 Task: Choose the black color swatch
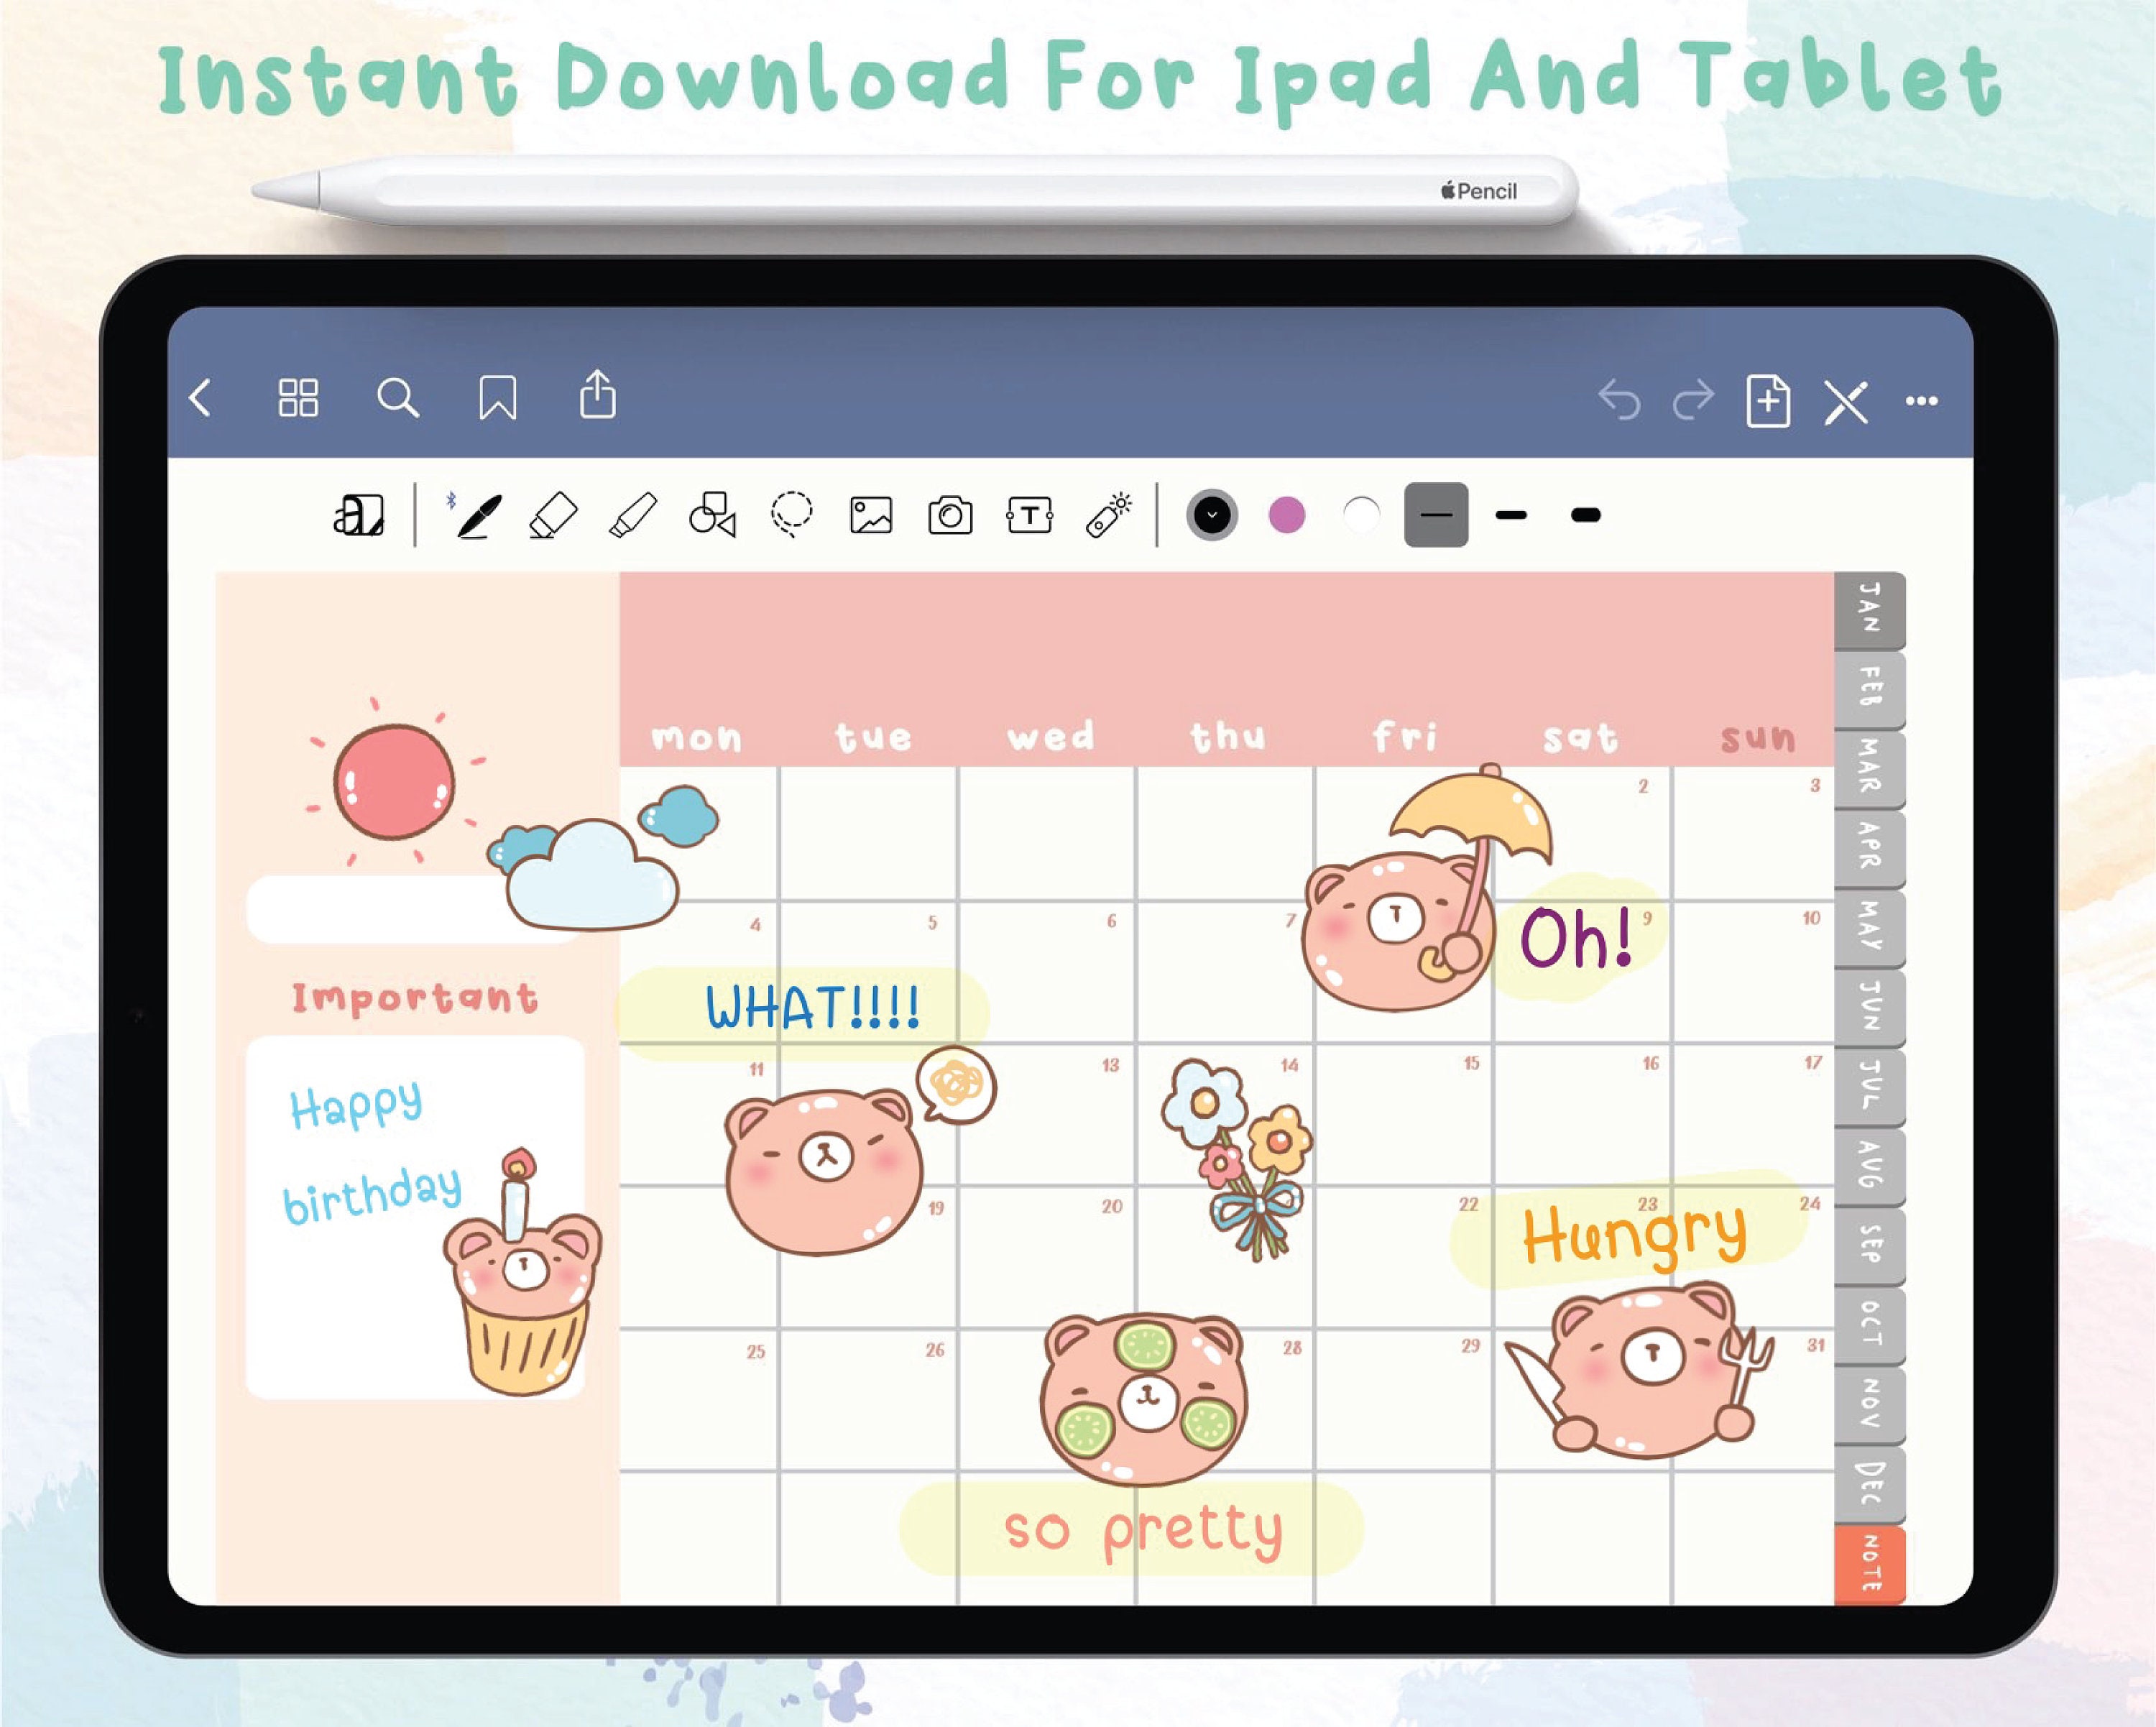[1212, 515]
